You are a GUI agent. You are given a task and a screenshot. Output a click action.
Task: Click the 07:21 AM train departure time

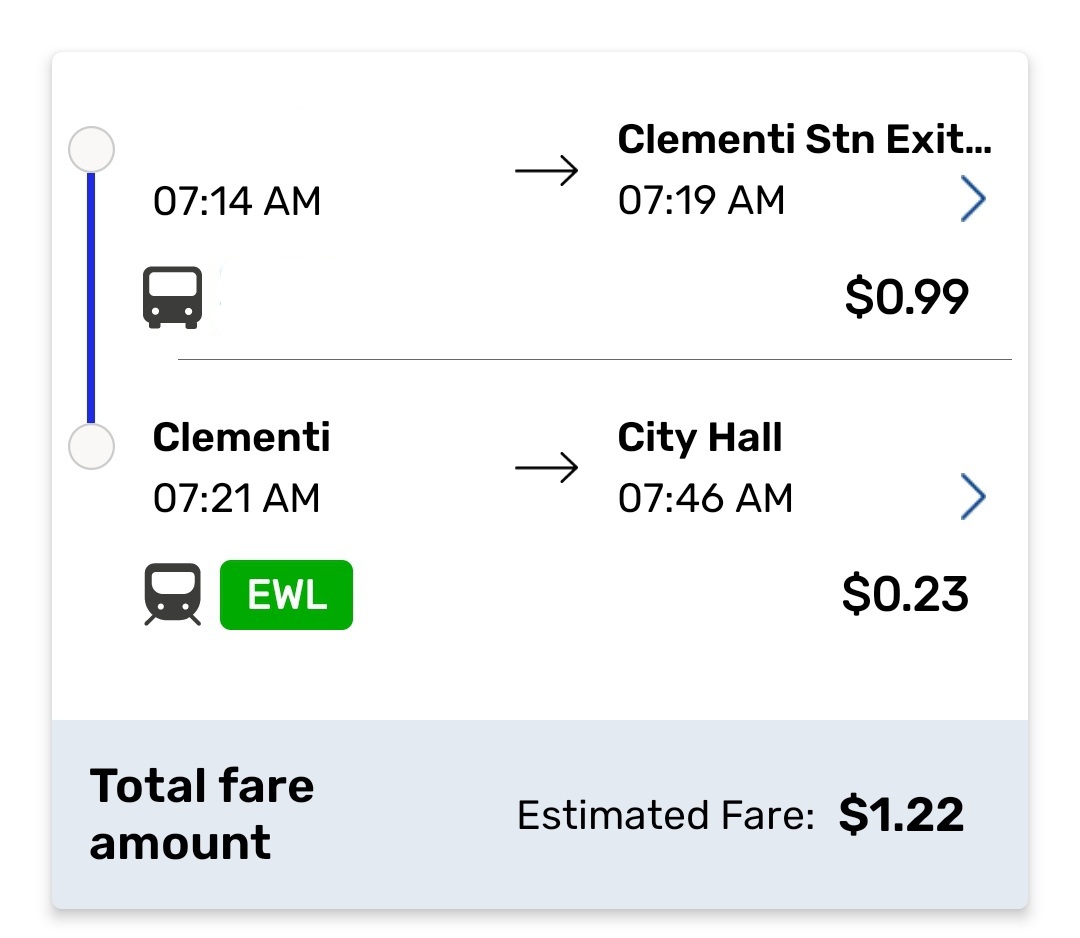pyautogui.click(x=237, y=498)
